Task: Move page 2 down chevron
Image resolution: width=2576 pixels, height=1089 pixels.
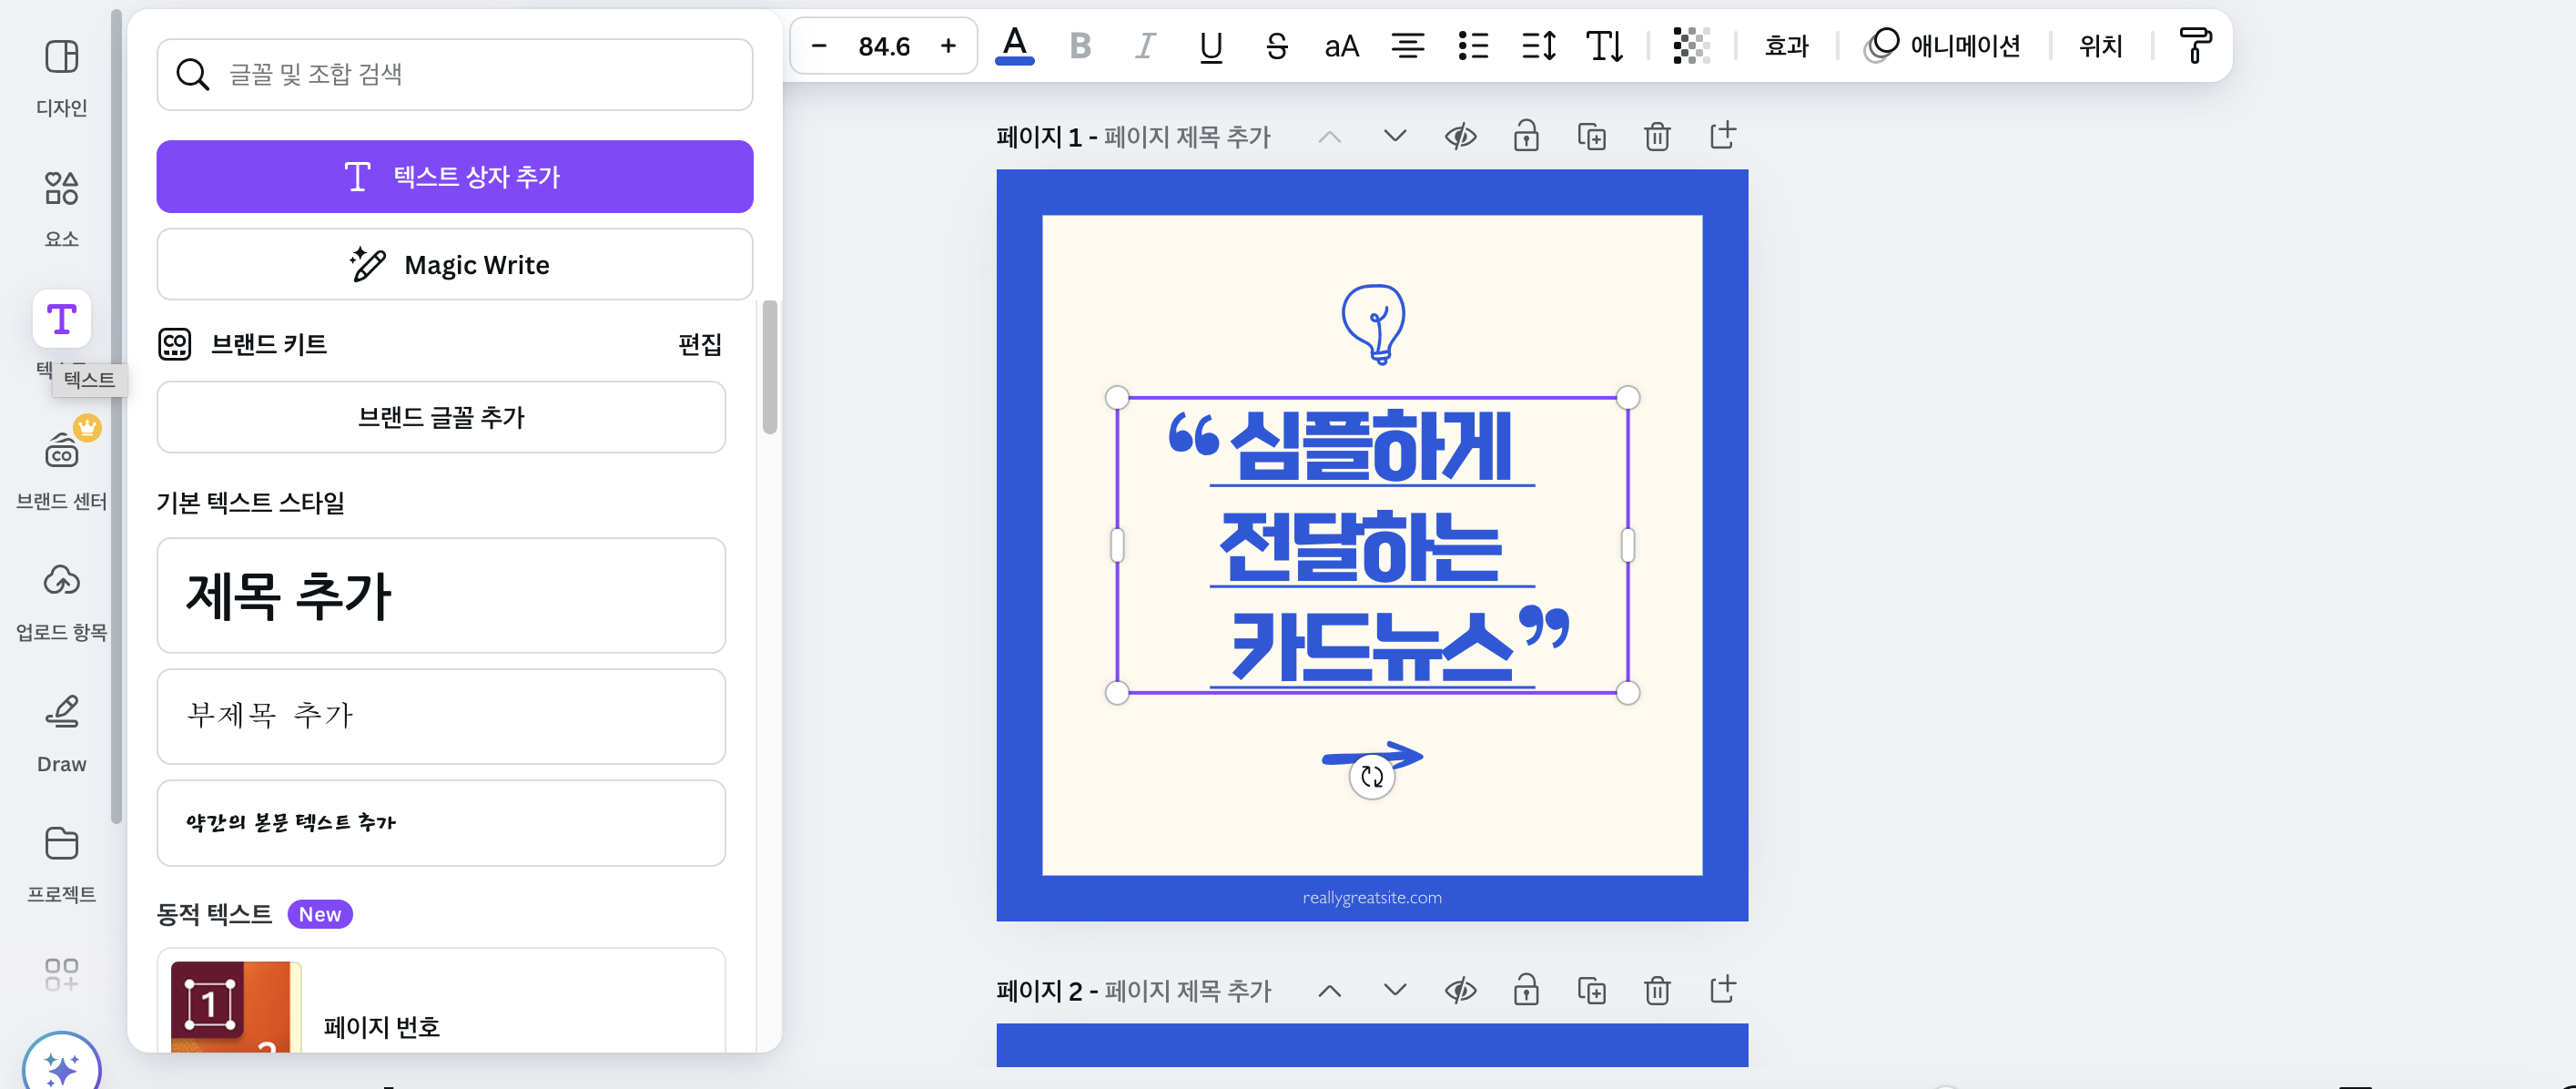Action: 1394,990
